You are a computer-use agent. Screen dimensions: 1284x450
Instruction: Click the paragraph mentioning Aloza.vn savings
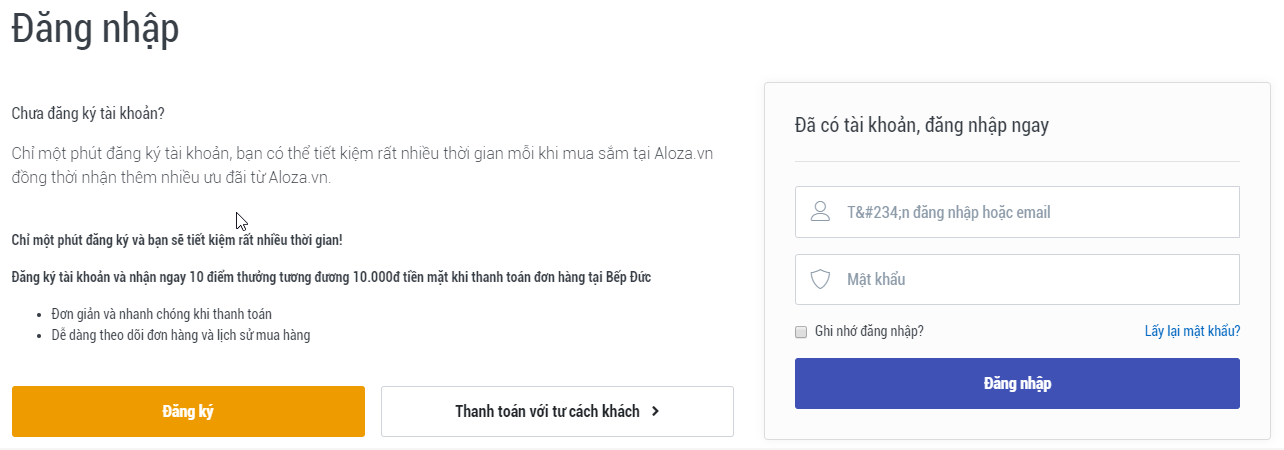pos(362,165)
